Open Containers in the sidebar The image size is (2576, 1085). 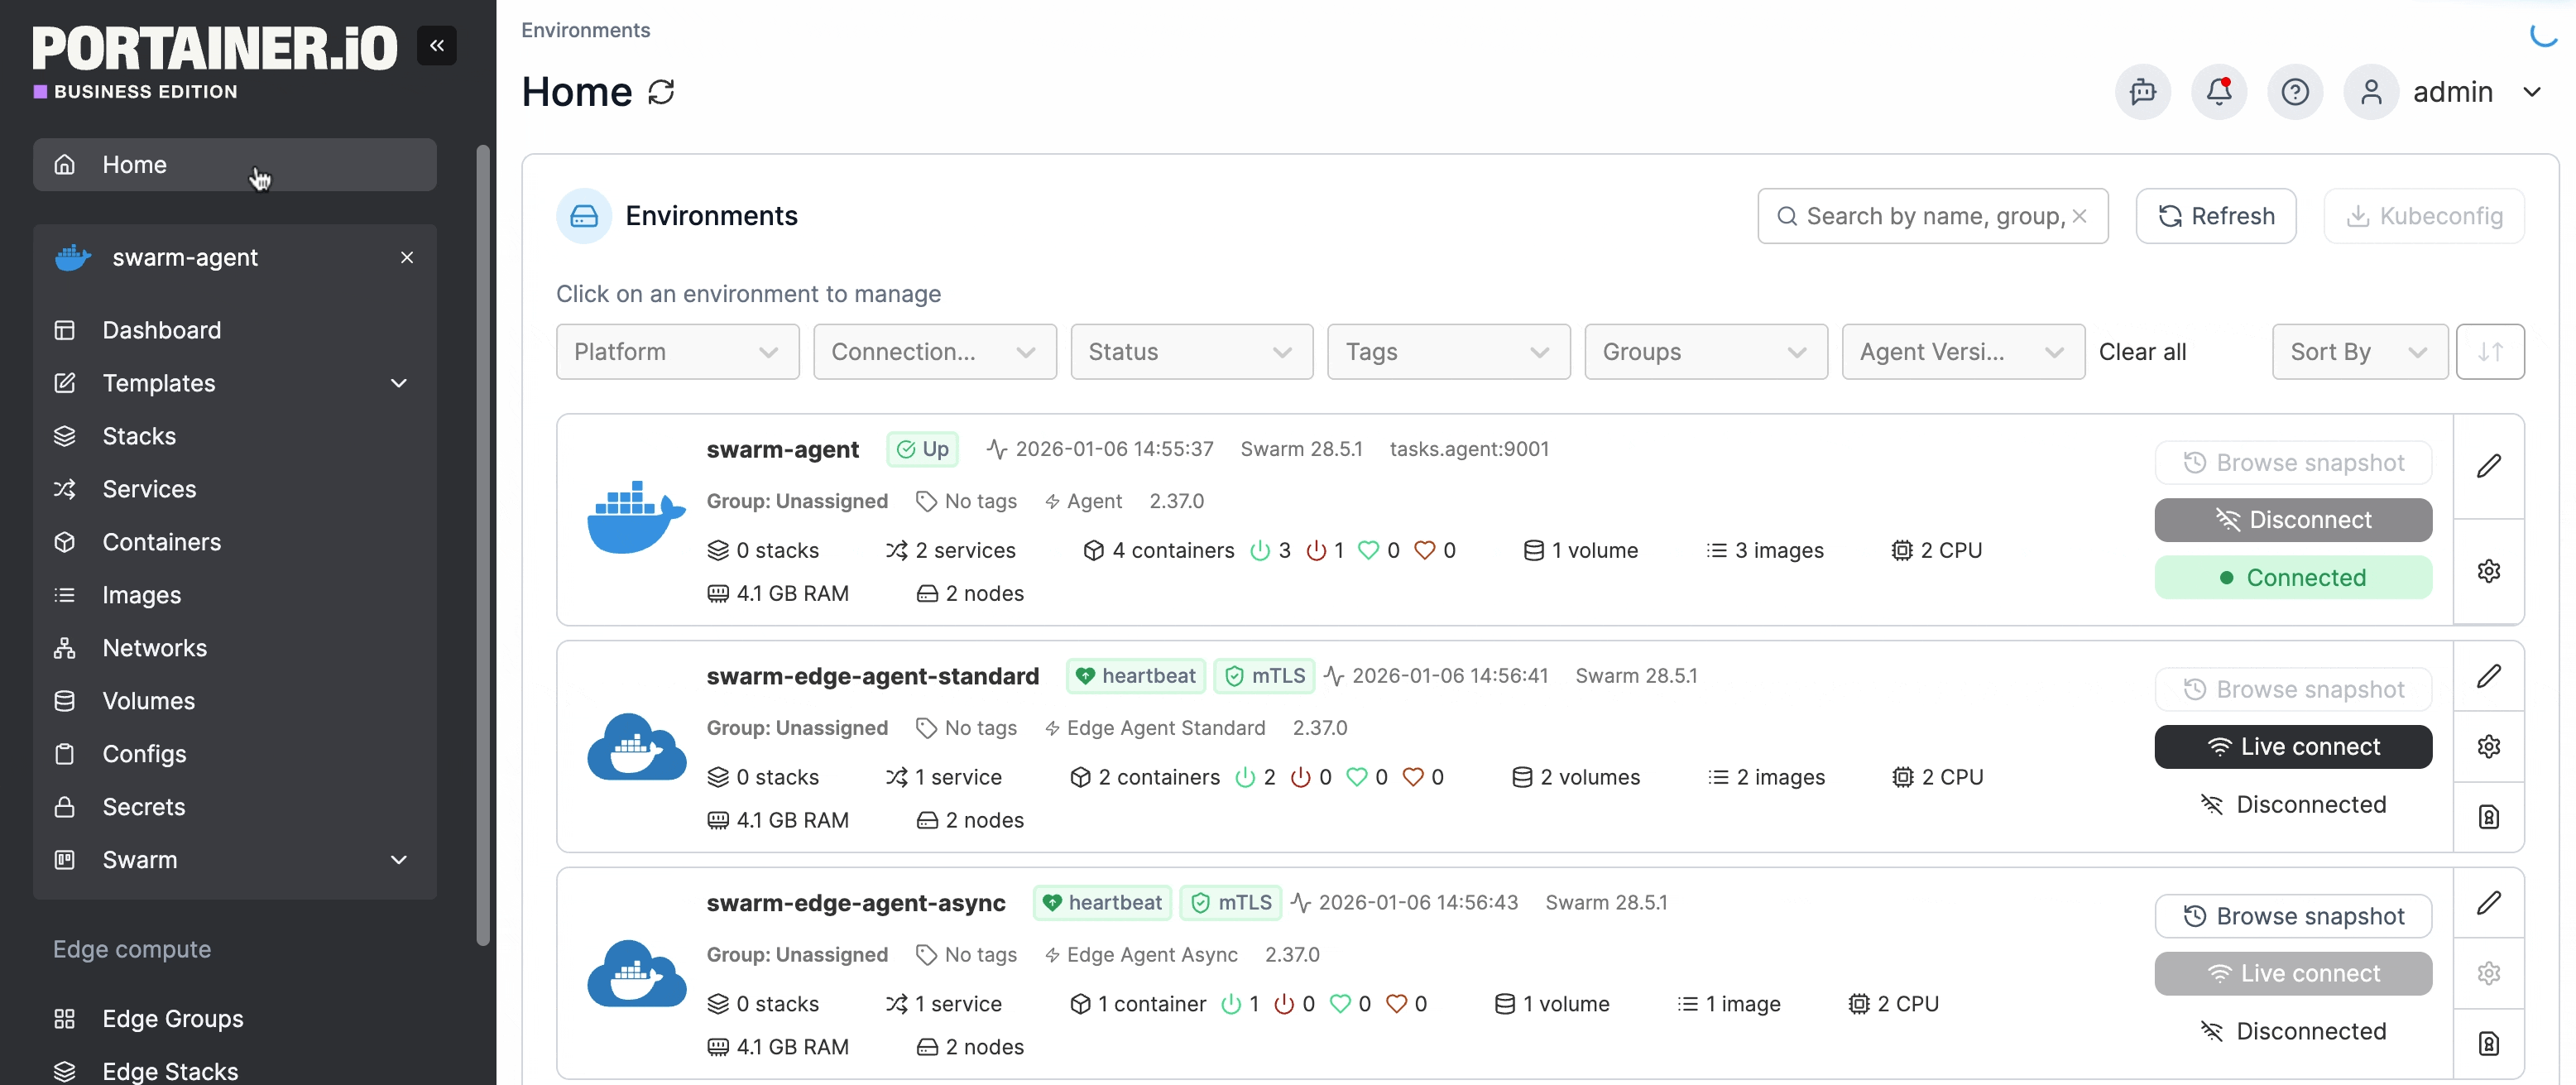click(161, 542)
